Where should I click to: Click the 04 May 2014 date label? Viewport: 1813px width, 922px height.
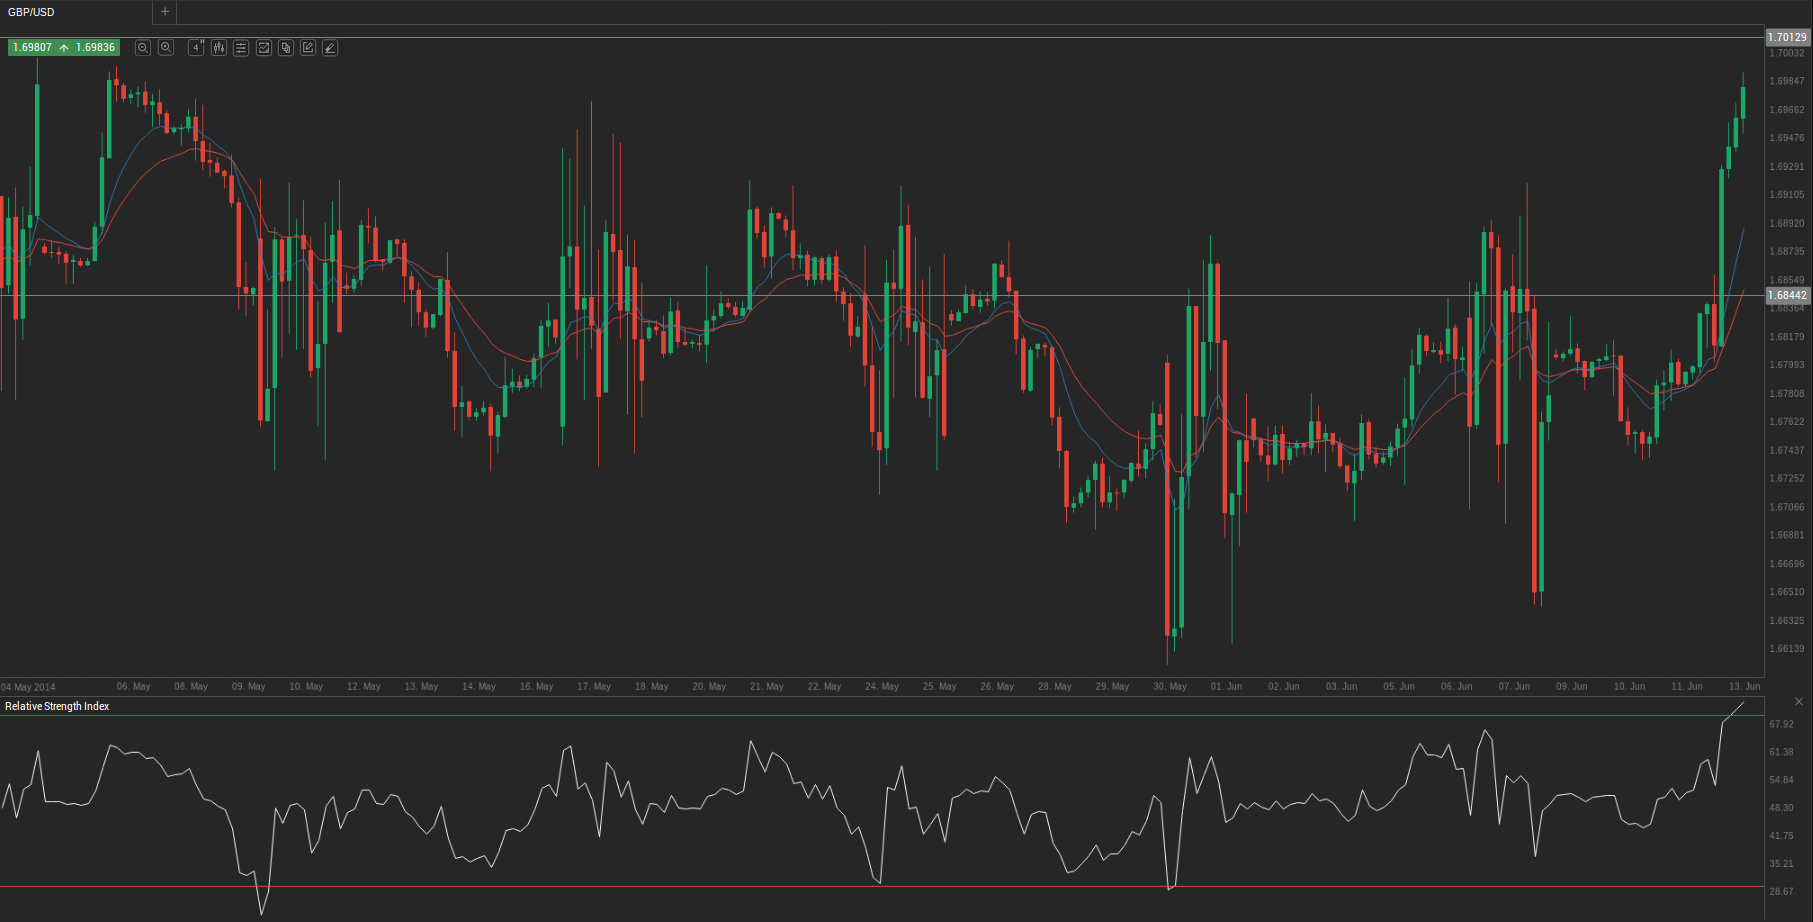pyautogui.click(x=29, y=687)
